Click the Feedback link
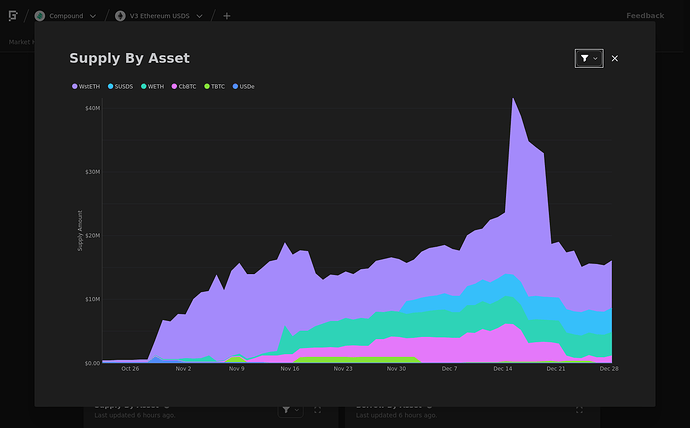This screenshot has height=428, width=690. pyautogui.click(x=645, y=16)
